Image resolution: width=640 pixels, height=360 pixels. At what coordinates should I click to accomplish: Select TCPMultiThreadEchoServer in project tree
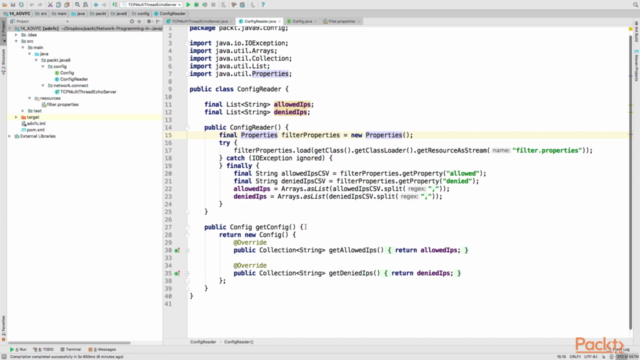pos(85,92)
